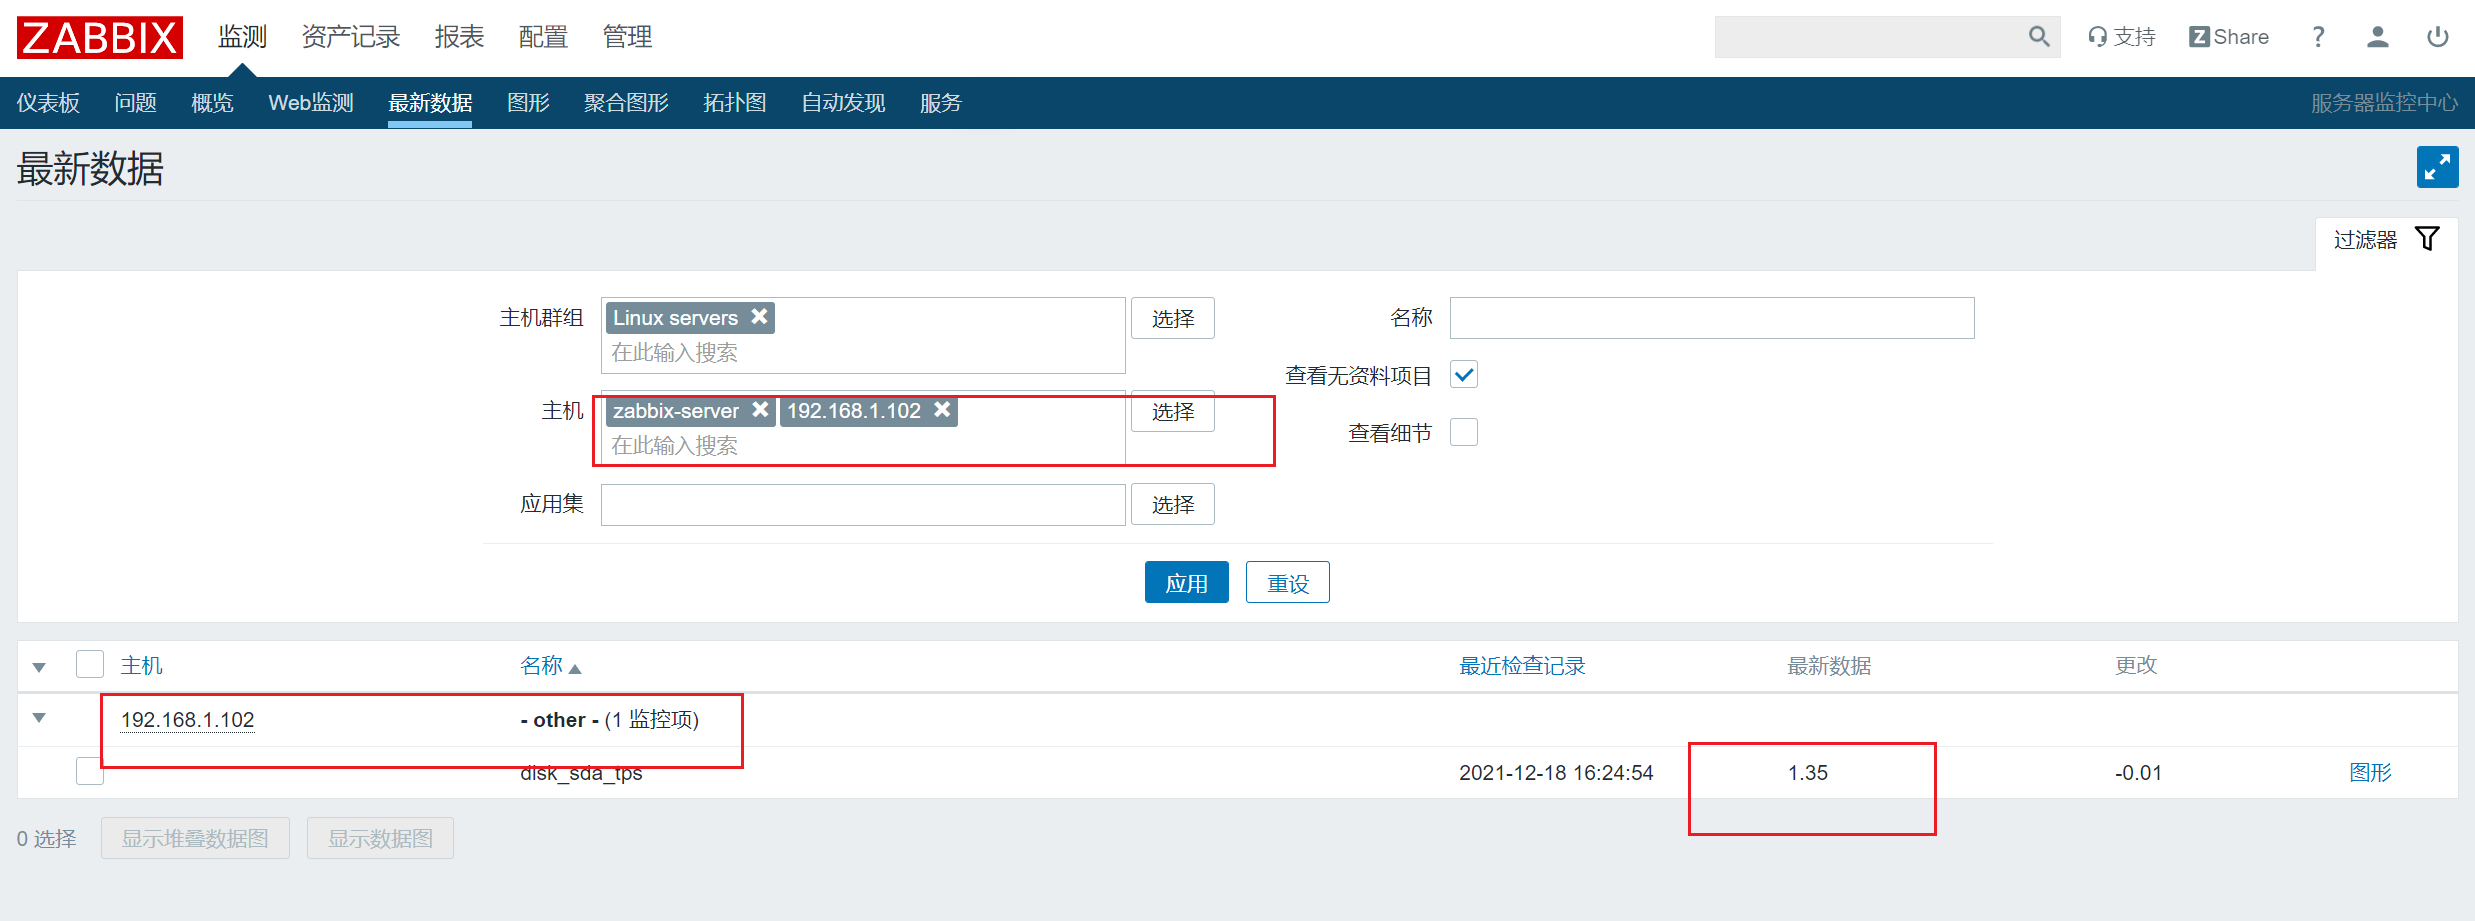Go to 仪表板 submenu

48,103
